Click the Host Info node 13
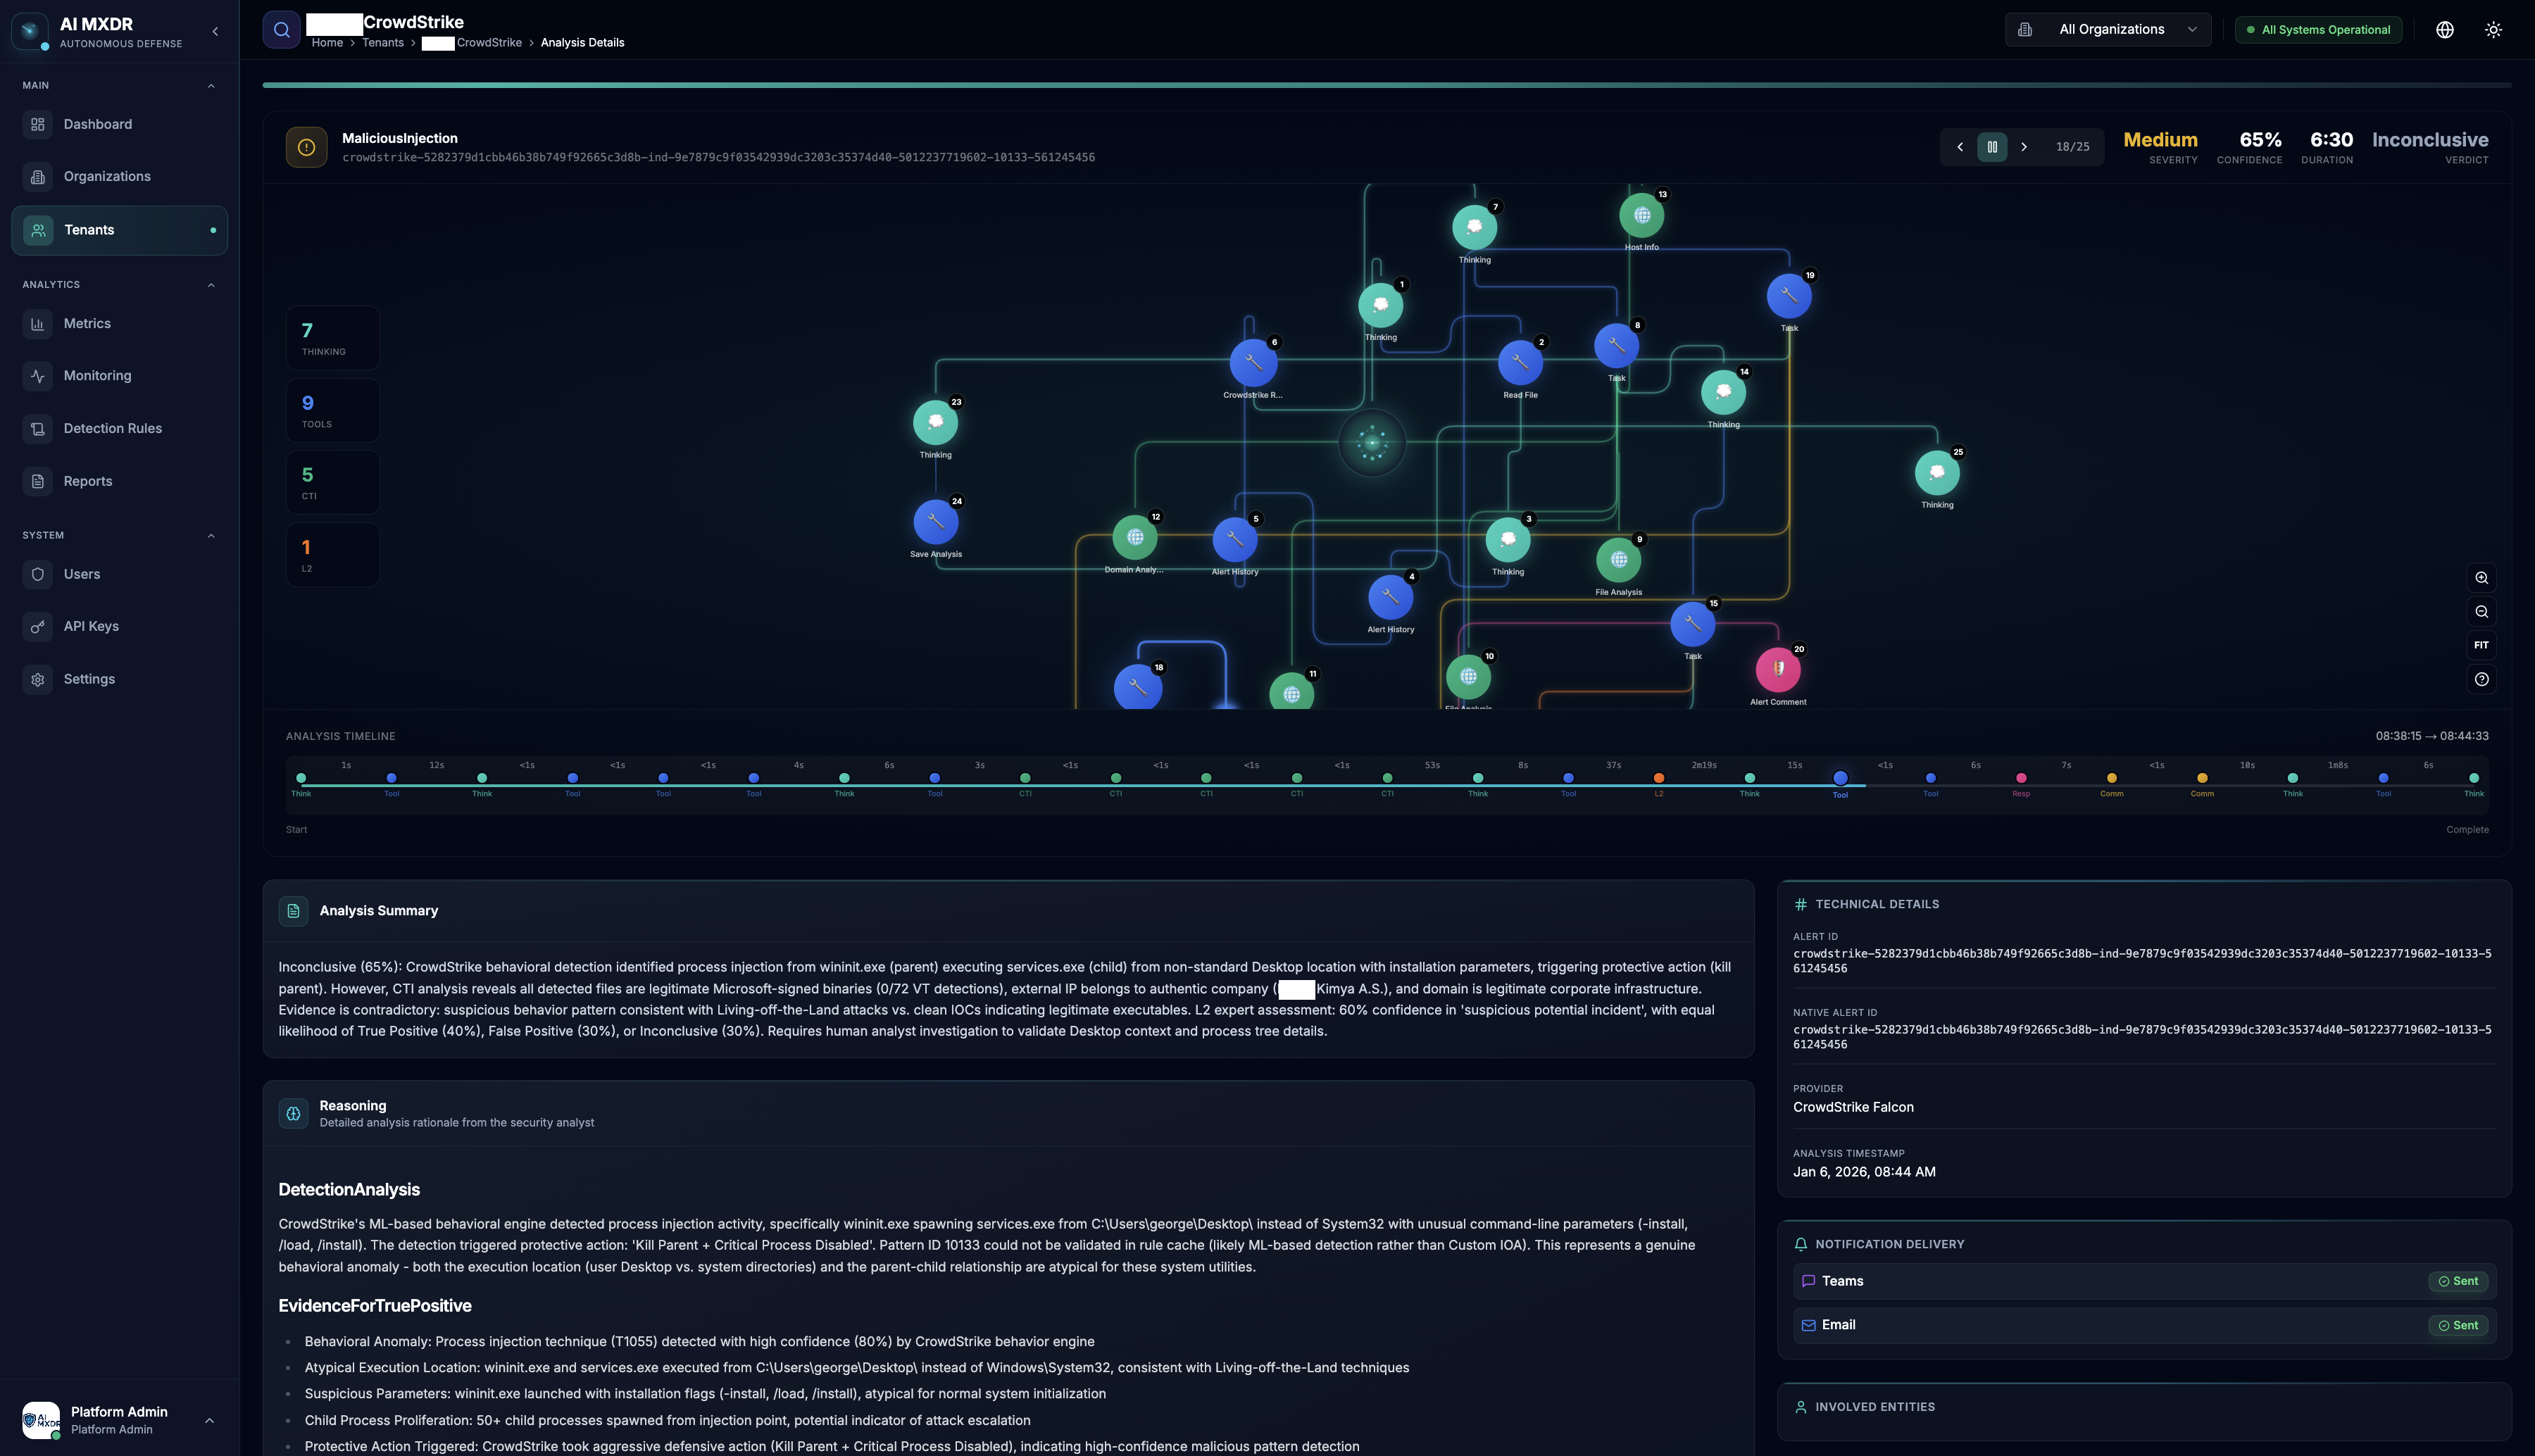The image size is (2535, 1456). [x=1641, y=215]
